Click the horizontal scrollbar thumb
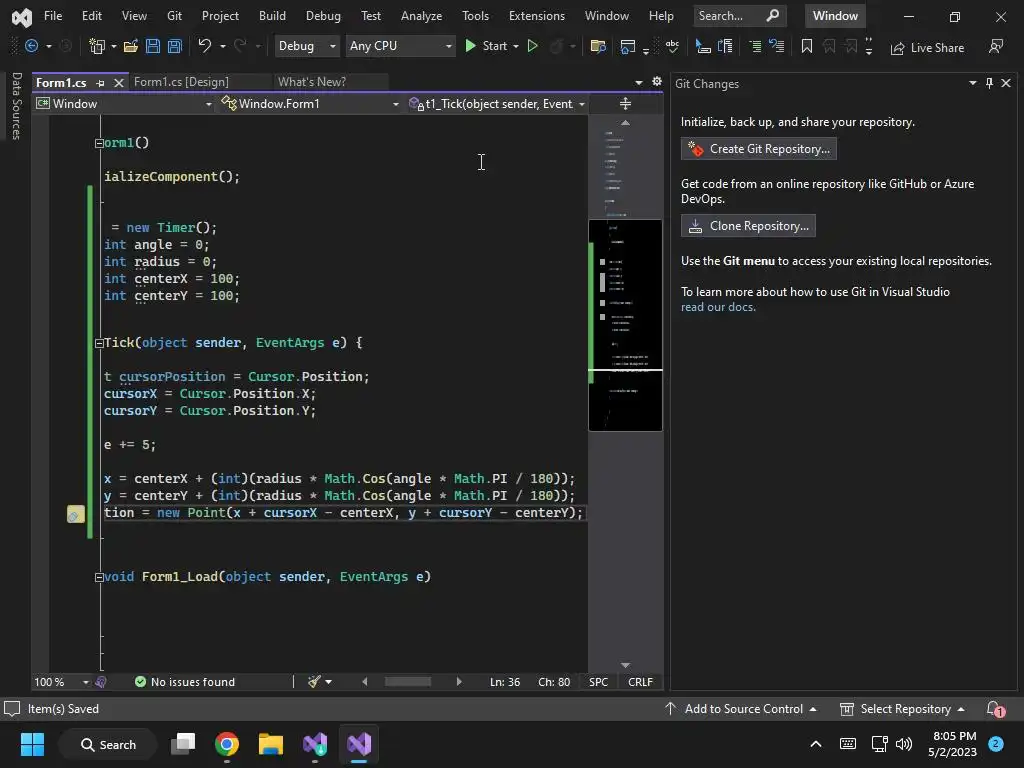This screenshot has width=1024, height=768. coord(408,682)
